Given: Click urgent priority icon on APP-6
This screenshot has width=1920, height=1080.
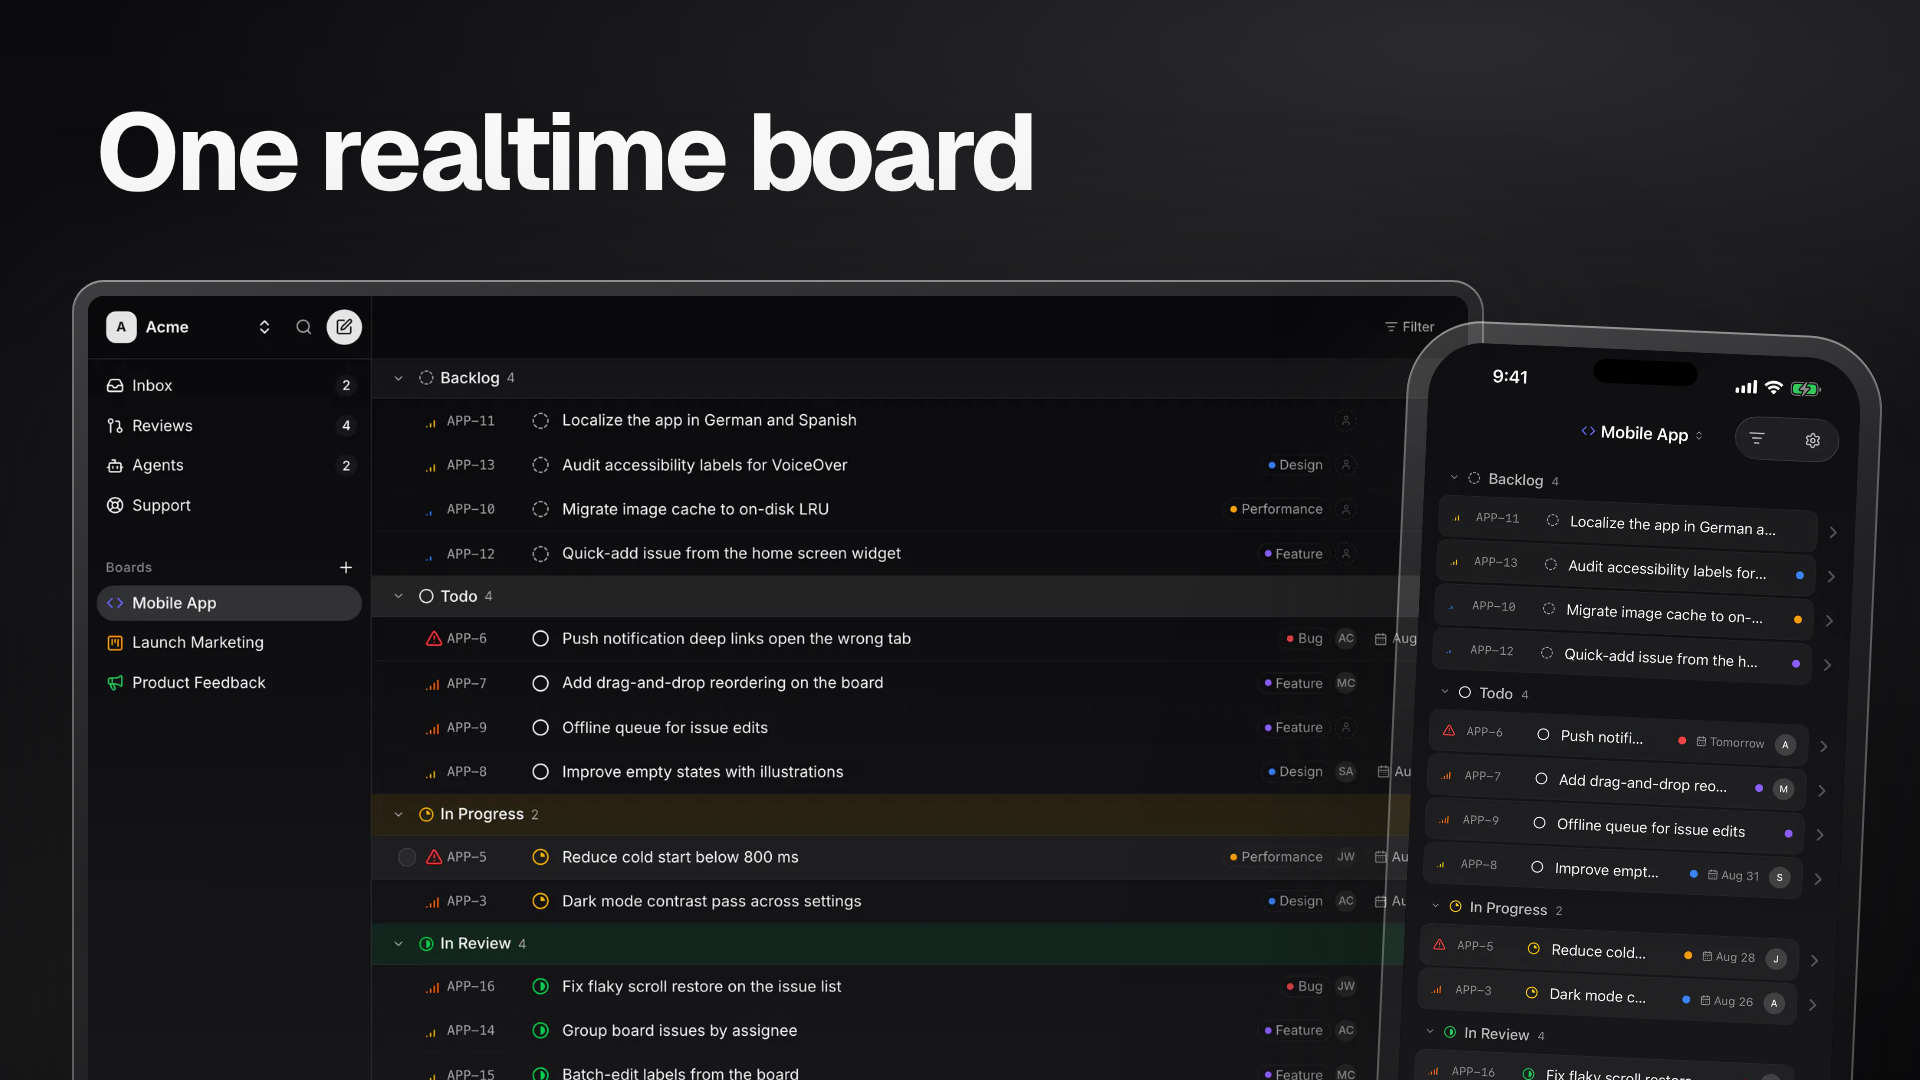Looking at the screenshot, I should pos(433,638).
